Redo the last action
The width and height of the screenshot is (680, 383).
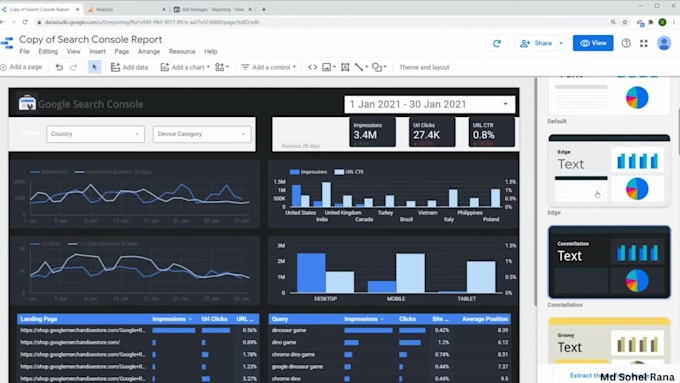pos(73,67)
